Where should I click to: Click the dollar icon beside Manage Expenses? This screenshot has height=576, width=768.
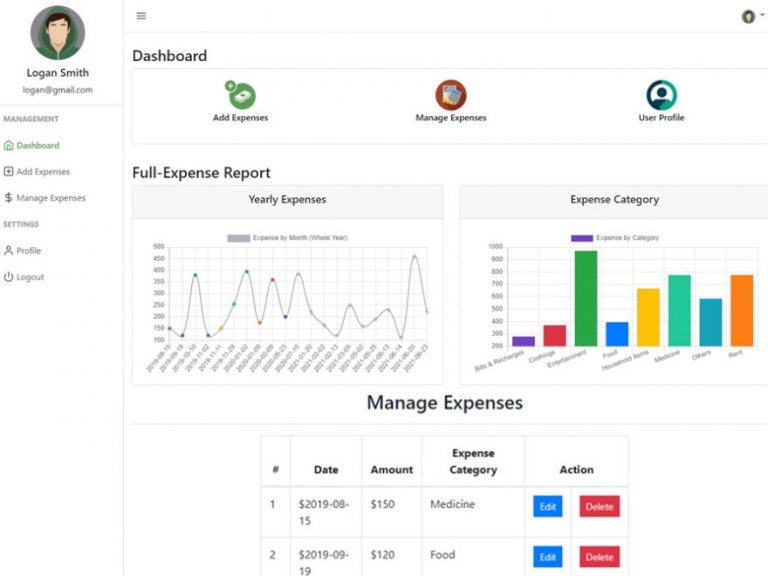pyautogui.click(x=9, y=198)
